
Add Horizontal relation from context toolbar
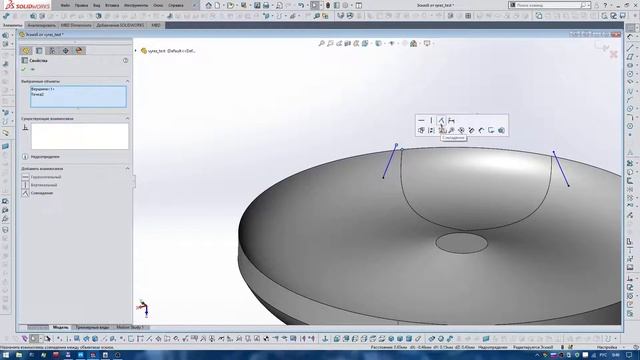pos(421,120)
